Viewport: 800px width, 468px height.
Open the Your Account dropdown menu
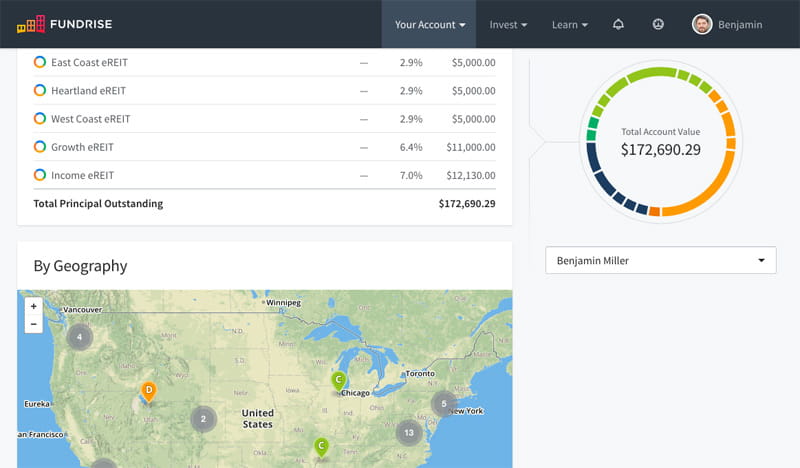[430, 24]
